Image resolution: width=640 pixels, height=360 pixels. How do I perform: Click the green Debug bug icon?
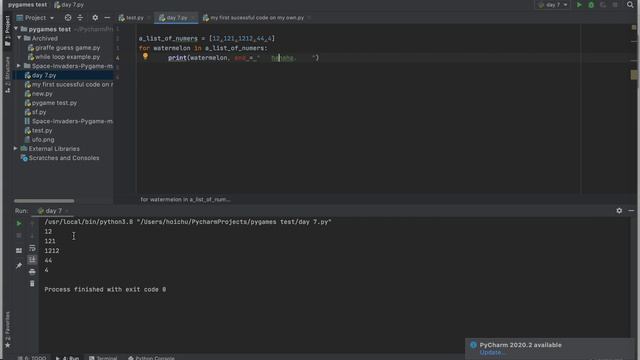[x=591, y=5]
